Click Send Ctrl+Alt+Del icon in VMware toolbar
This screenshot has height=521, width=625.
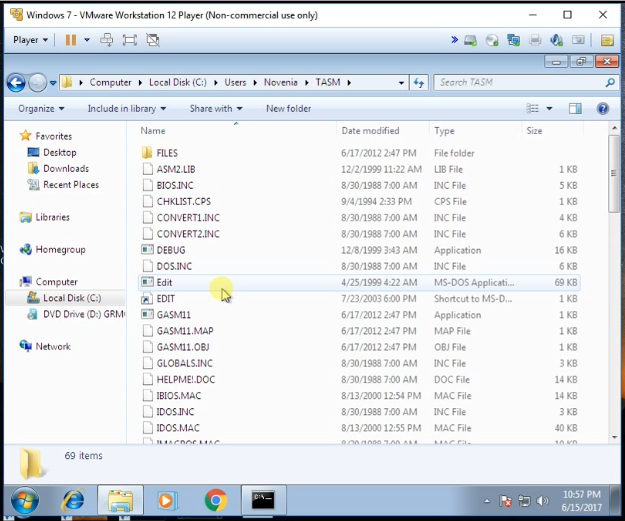coord(106,40)
